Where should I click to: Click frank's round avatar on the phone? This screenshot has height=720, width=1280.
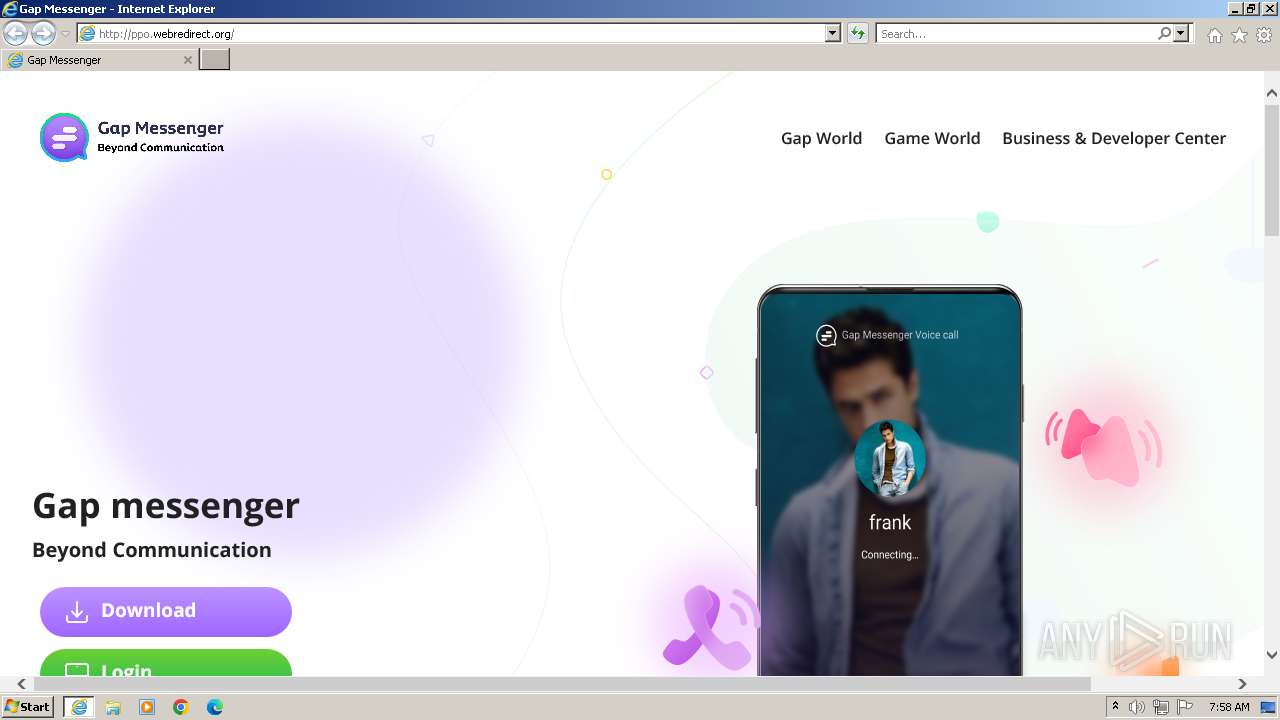coord(889,458)
